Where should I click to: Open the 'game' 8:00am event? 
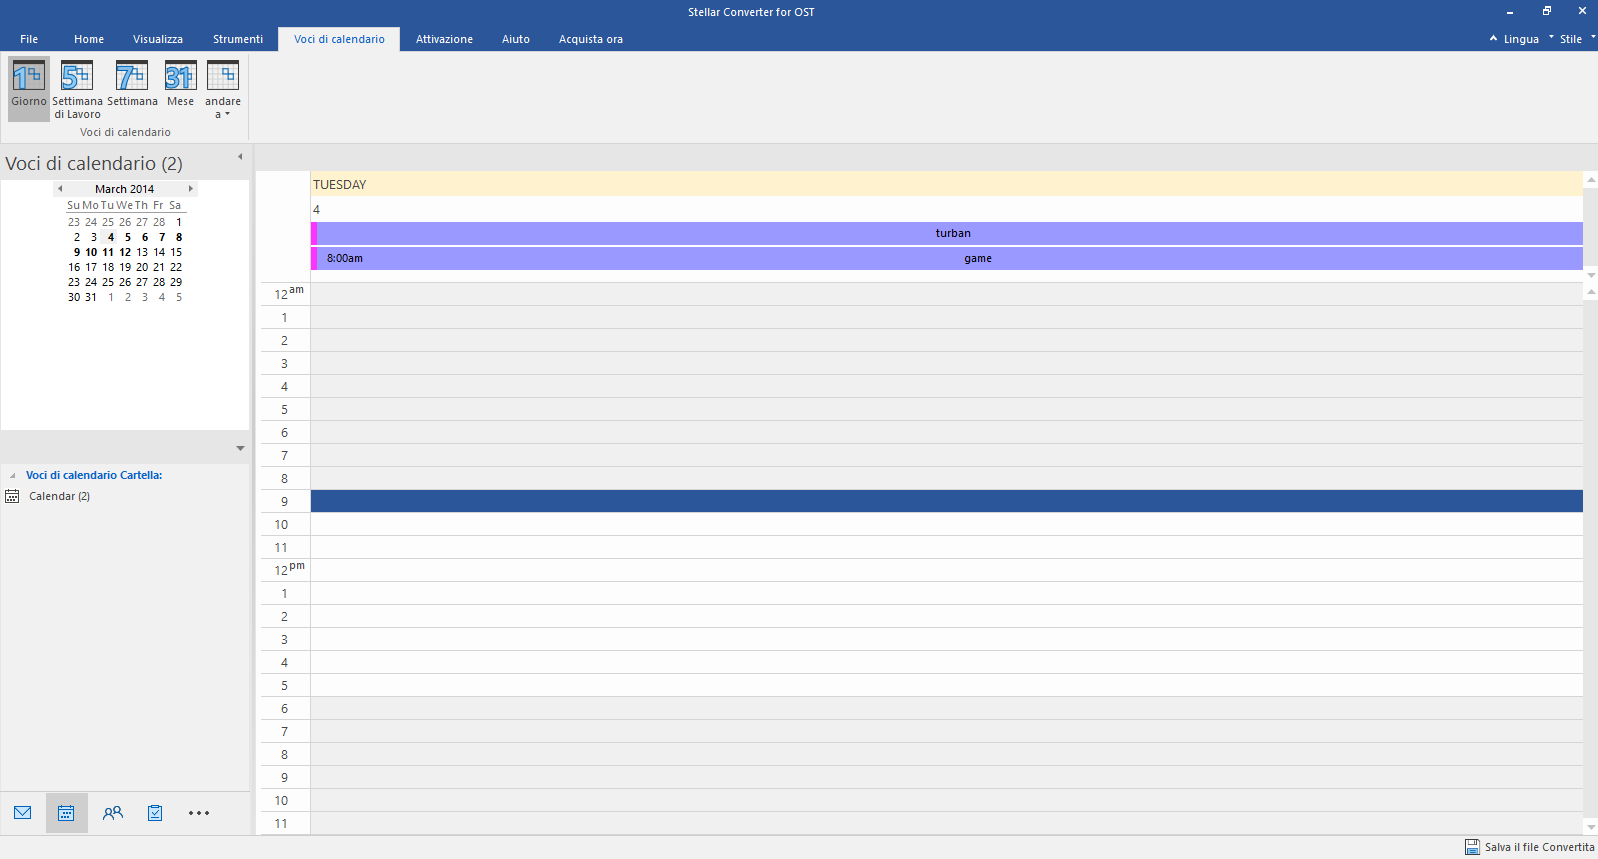pos(947,258)
